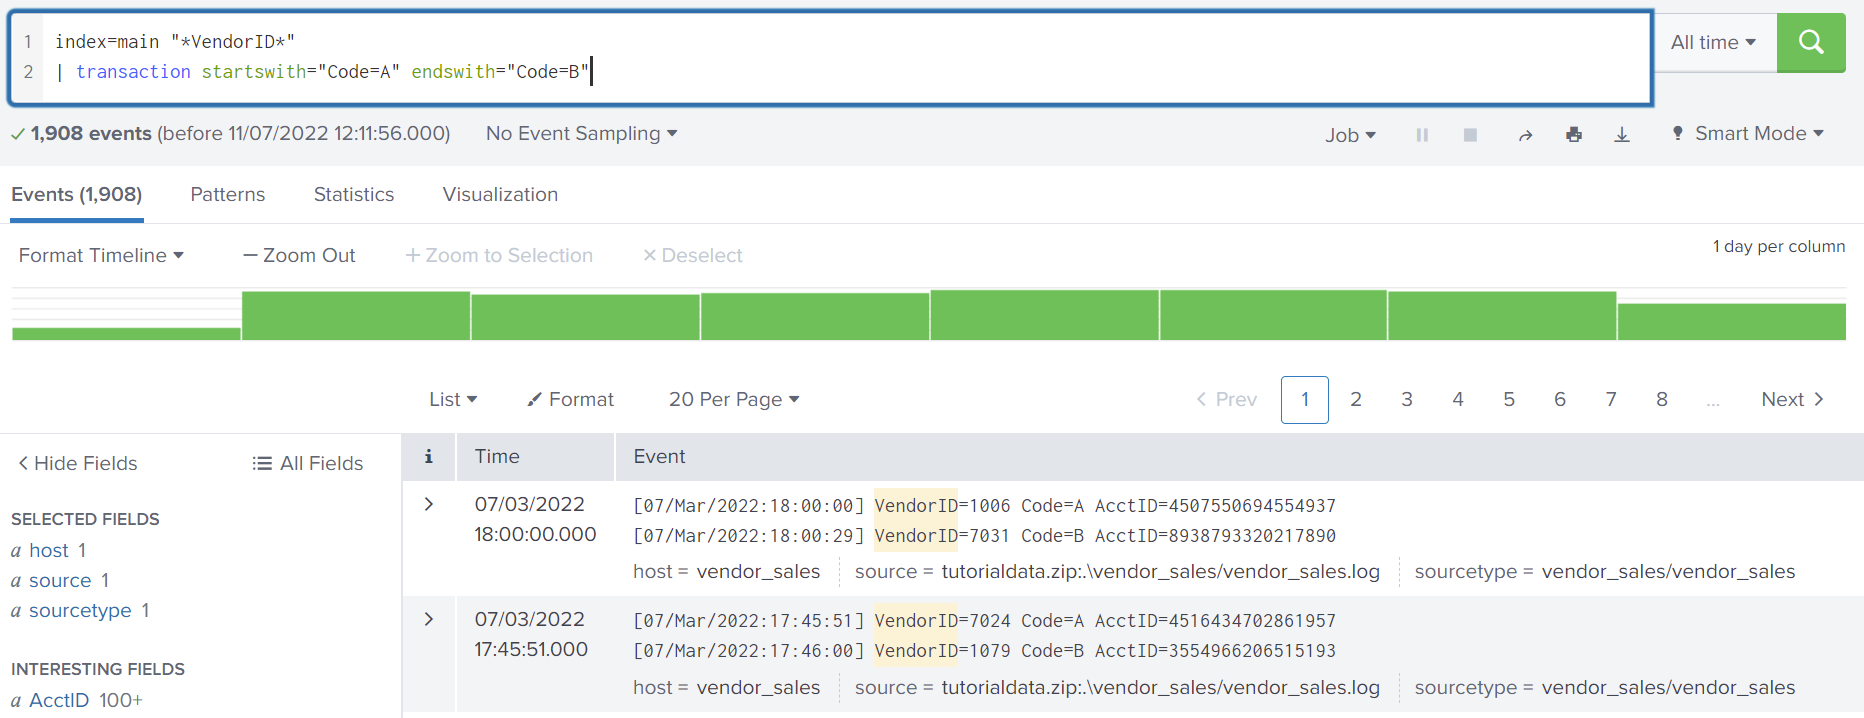Click inside the search query editor

point(900,57)
